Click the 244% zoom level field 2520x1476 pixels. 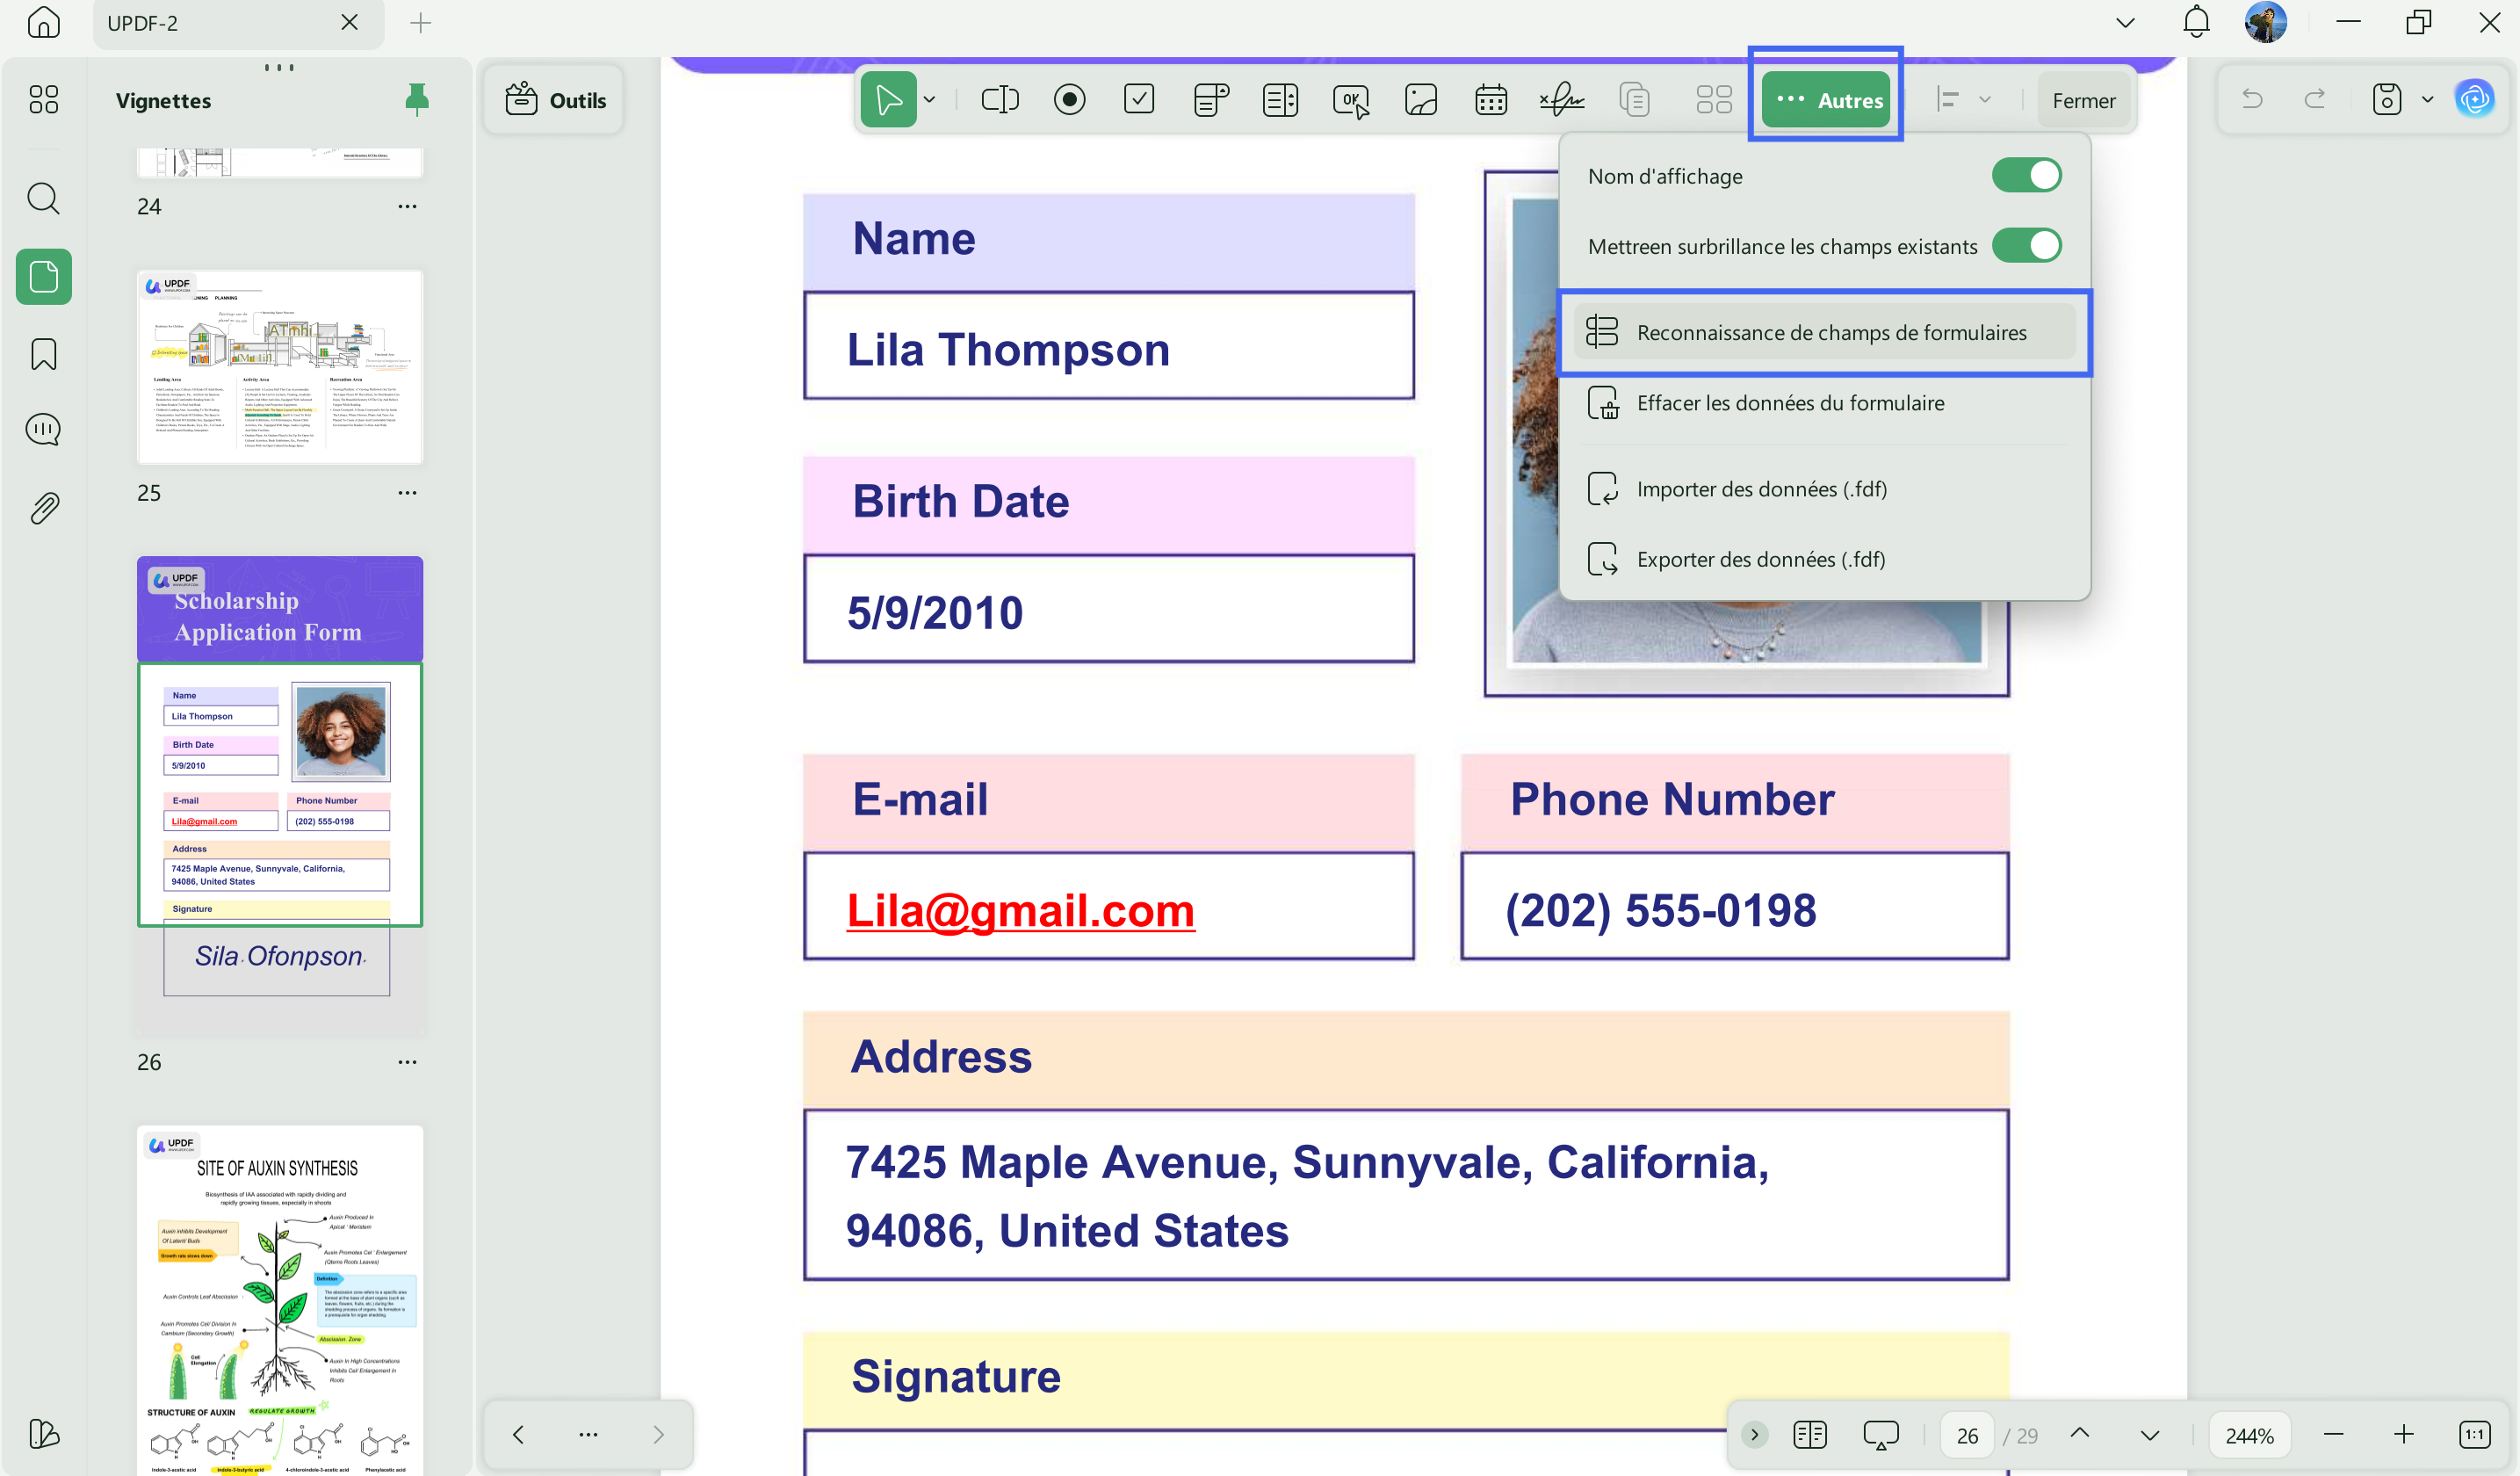click(2249, 1435)
